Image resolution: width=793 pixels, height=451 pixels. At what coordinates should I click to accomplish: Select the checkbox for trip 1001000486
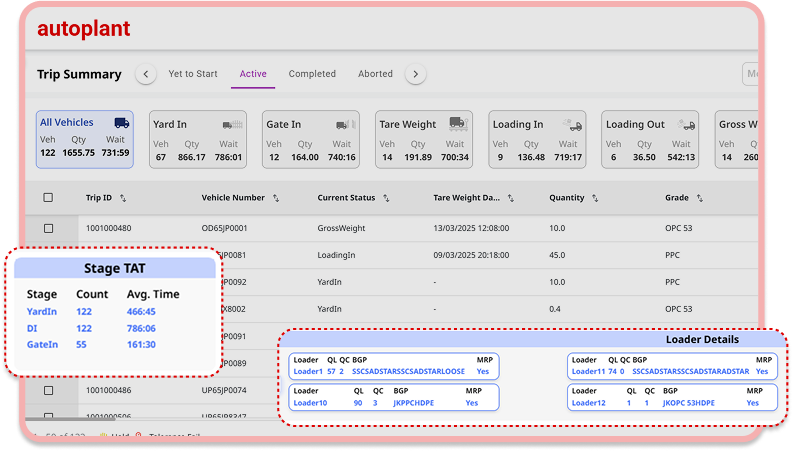48,390
